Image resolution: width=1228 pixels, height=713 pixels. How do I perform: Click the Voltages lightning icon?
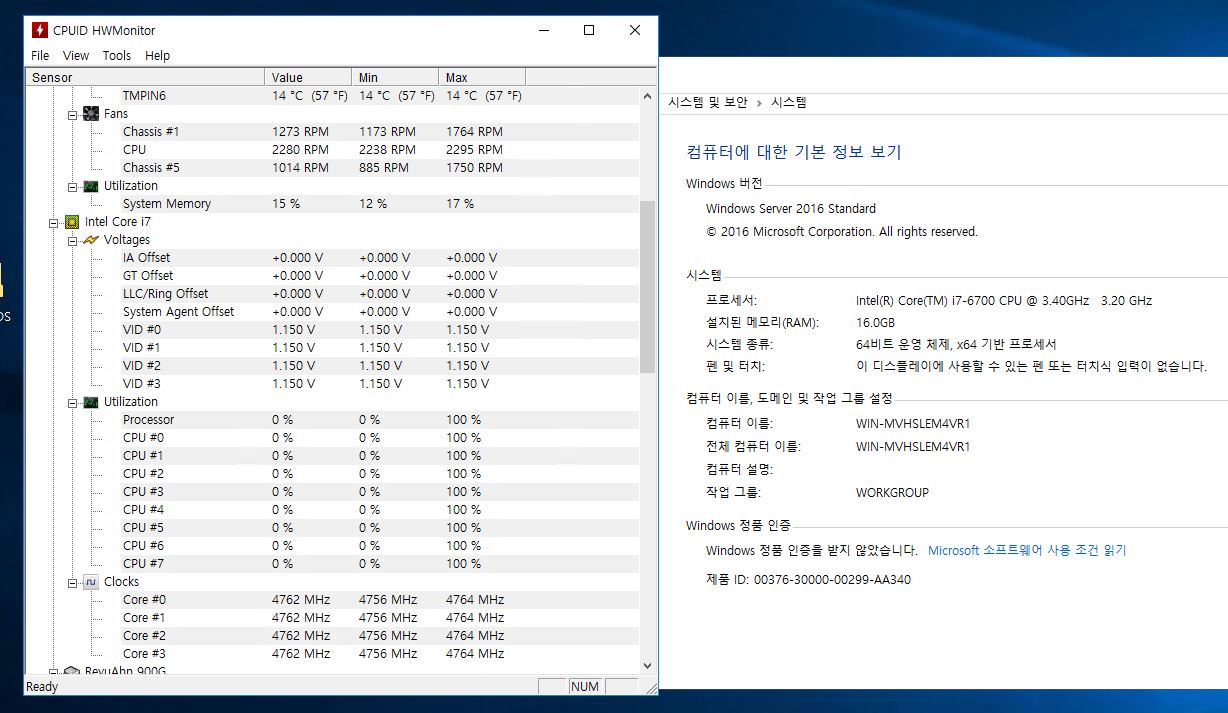point(91,240)
